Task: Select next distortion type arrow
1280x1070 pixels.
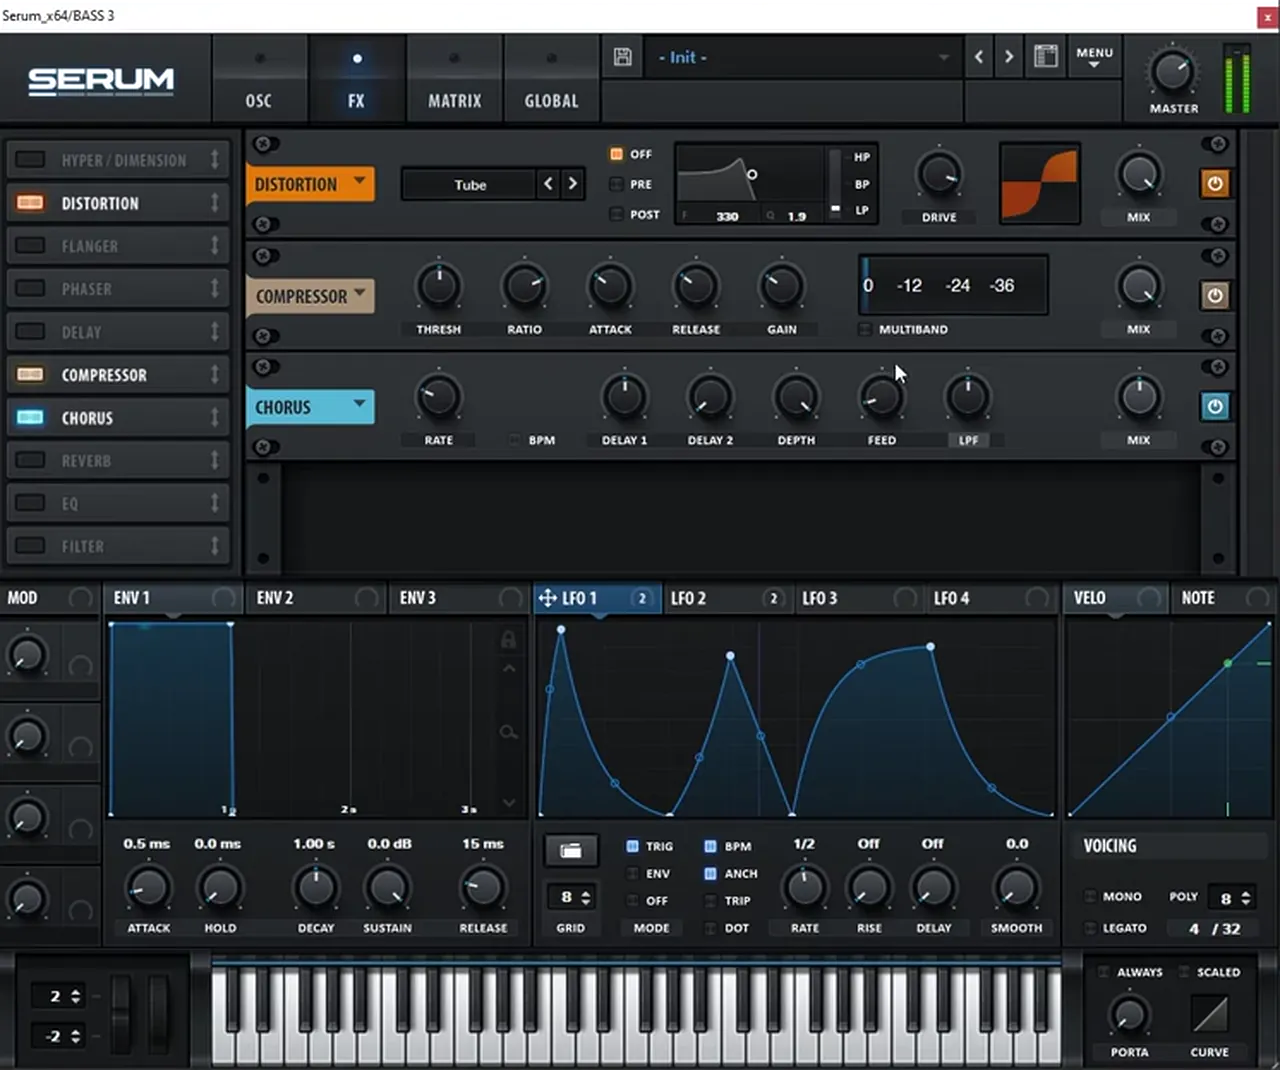Action: click(572, 184)
